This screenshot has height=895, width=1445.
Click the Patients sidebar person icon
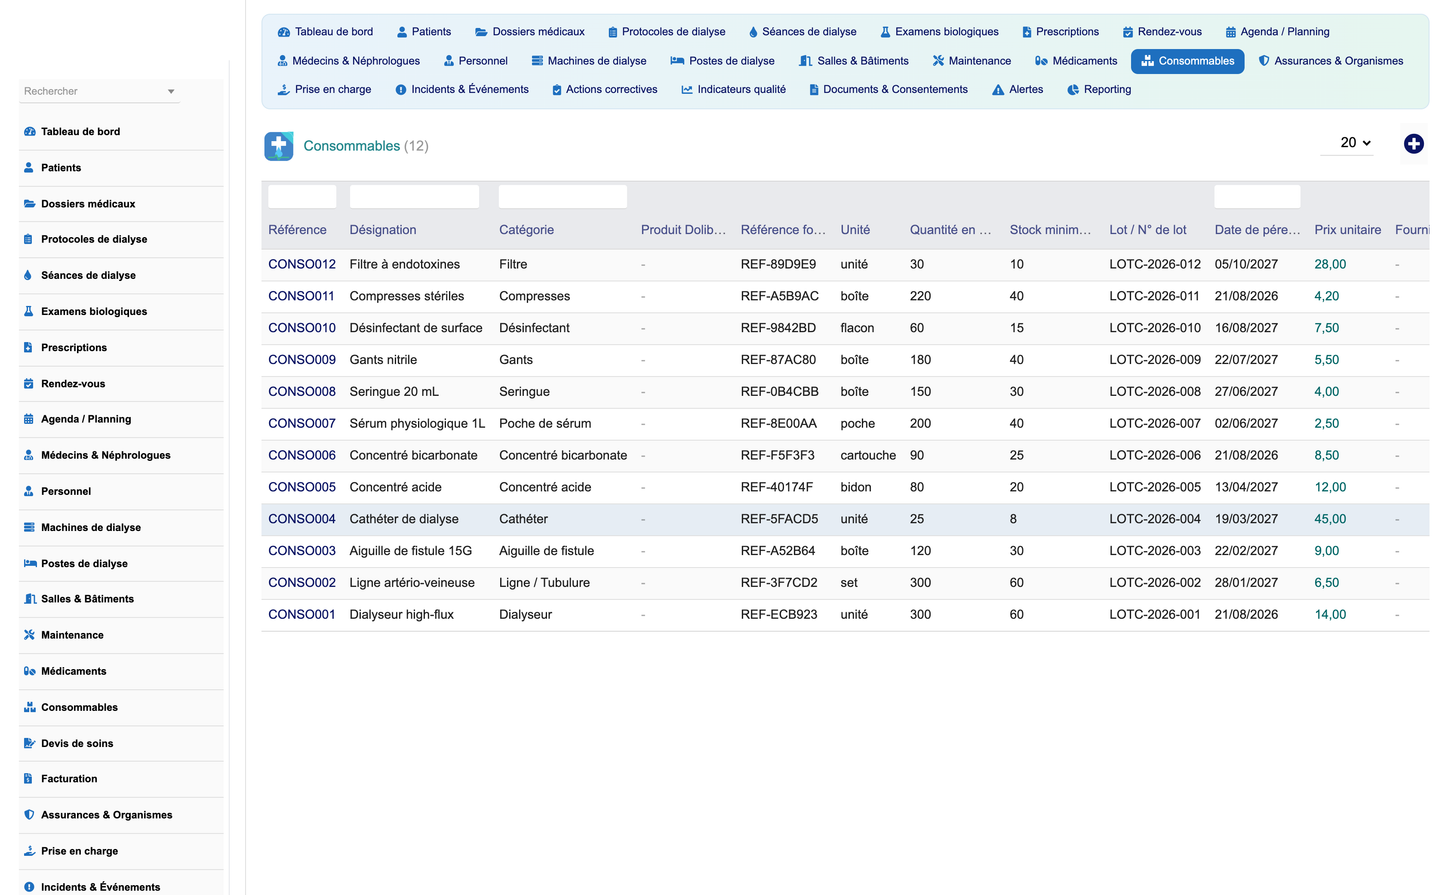[x=29, y=168]
